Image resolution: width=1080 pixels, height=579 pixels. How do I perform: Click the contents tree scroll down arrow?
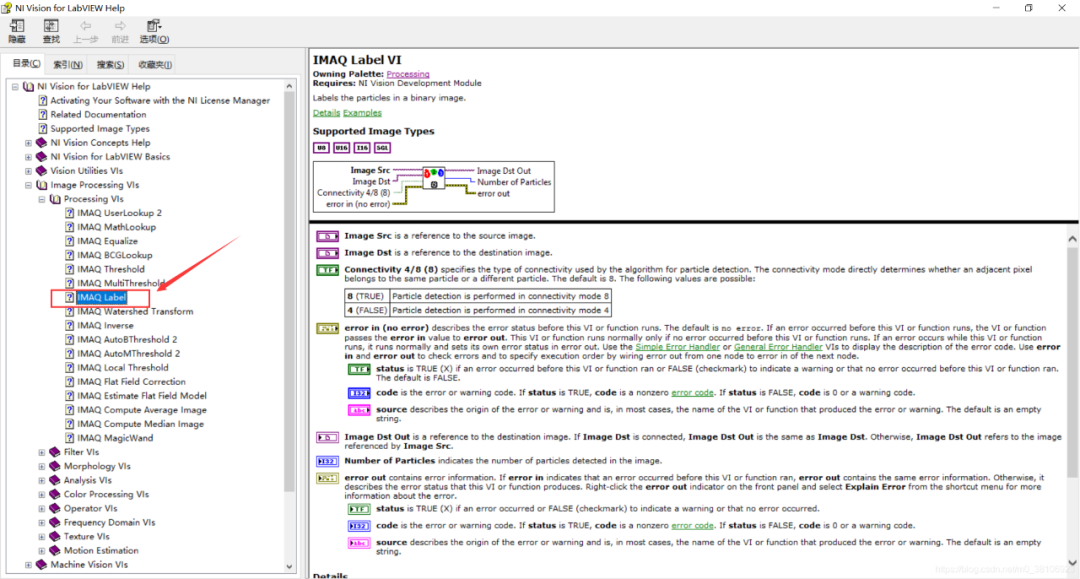click(x=289, y=567)
